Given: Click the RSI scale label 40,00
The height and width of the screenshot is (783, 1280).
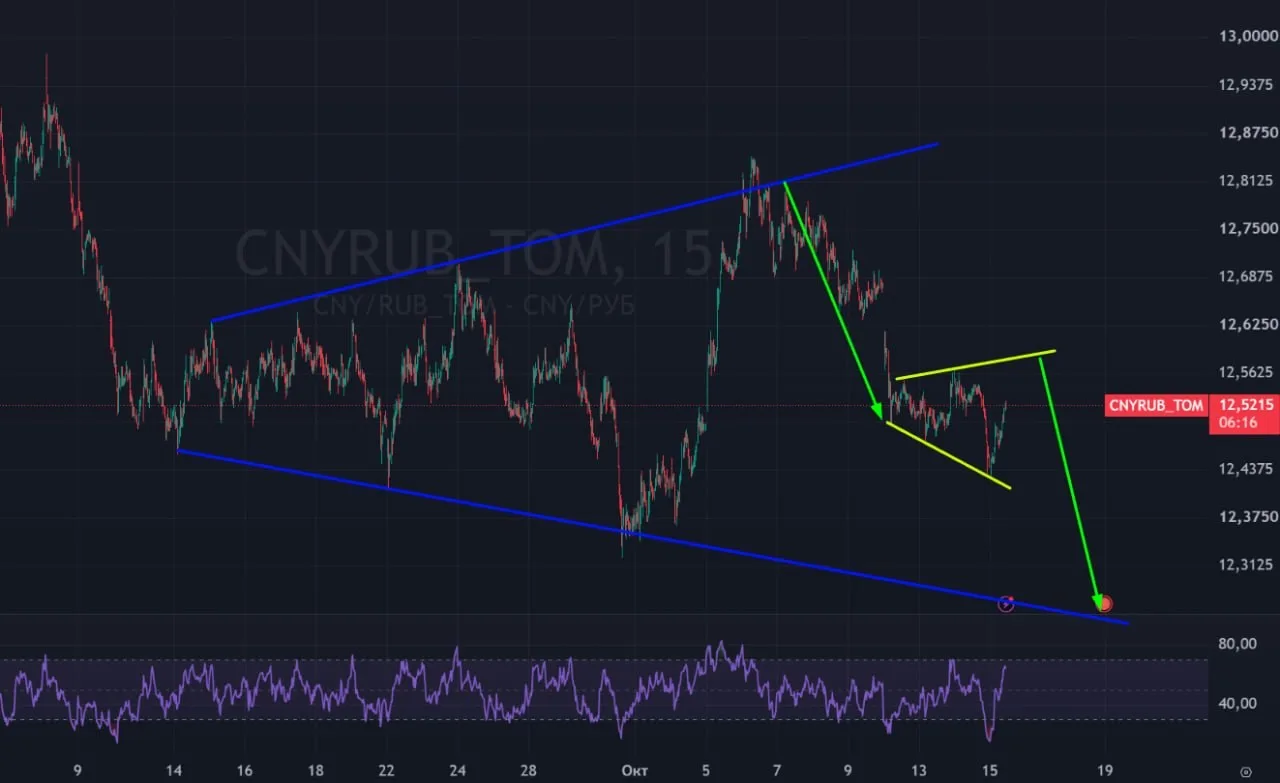Looking at the screenshot, I should [1237, 703].
